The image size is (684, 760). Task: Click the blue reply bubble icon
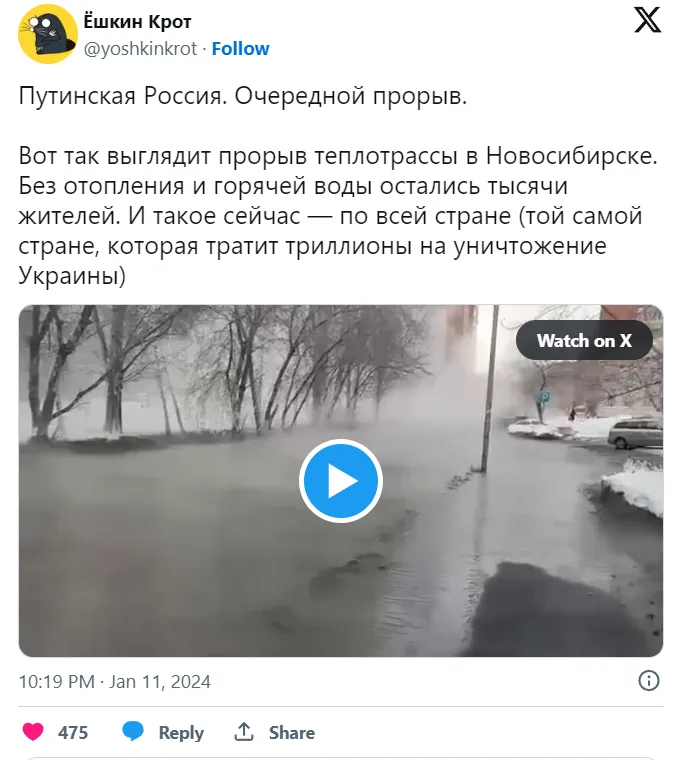coord(133,731)
